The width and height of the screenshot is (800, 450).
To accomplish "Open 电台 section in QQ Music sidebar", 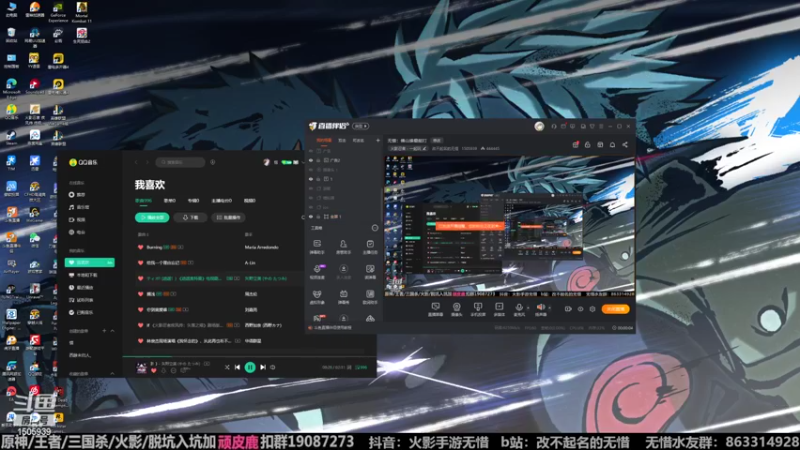I will pos(78,232).
